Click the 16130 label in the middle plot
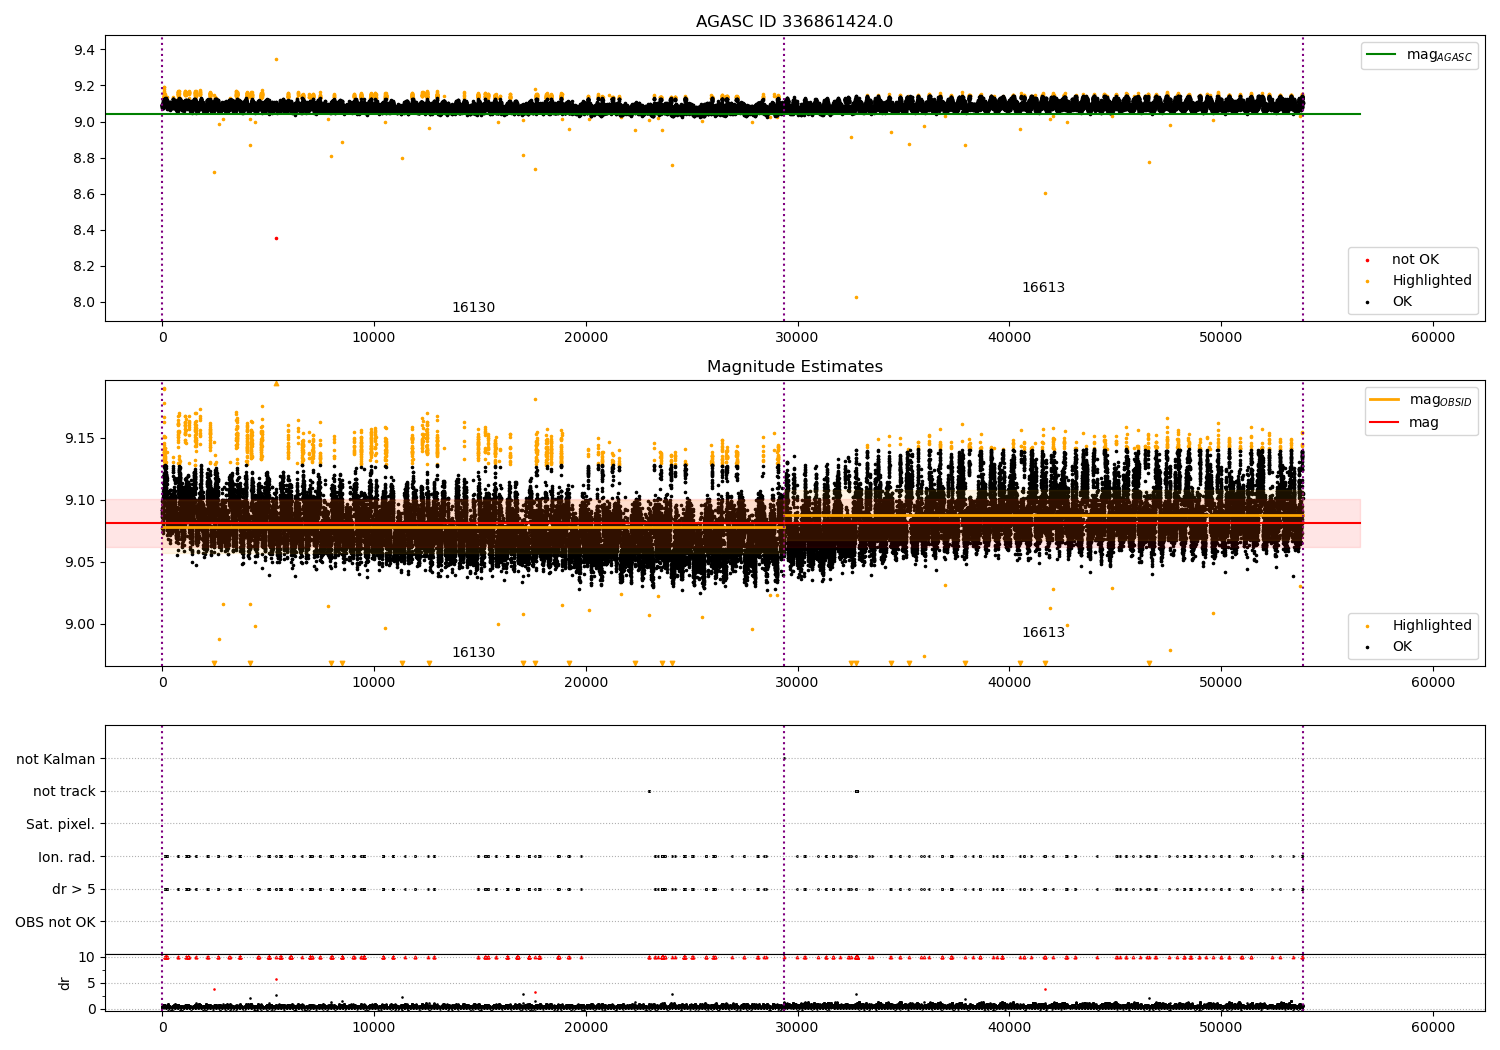The height and width of the screenshot is (1050, 1500). coord(473,653)
